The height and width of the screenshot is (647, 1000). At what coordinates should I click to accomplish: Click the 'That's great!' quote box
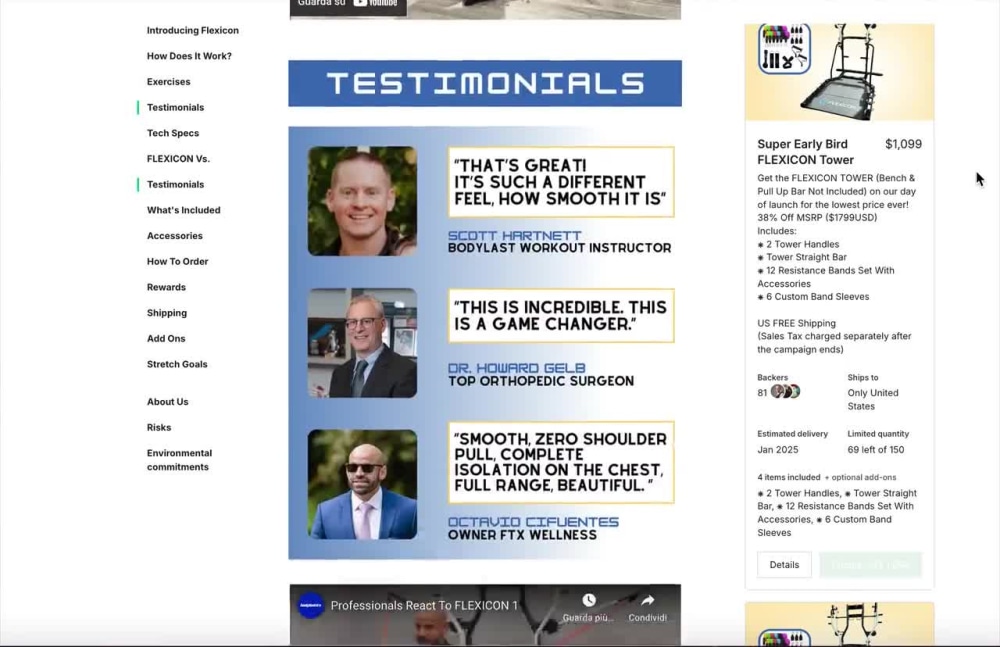[x=561, y=182]
